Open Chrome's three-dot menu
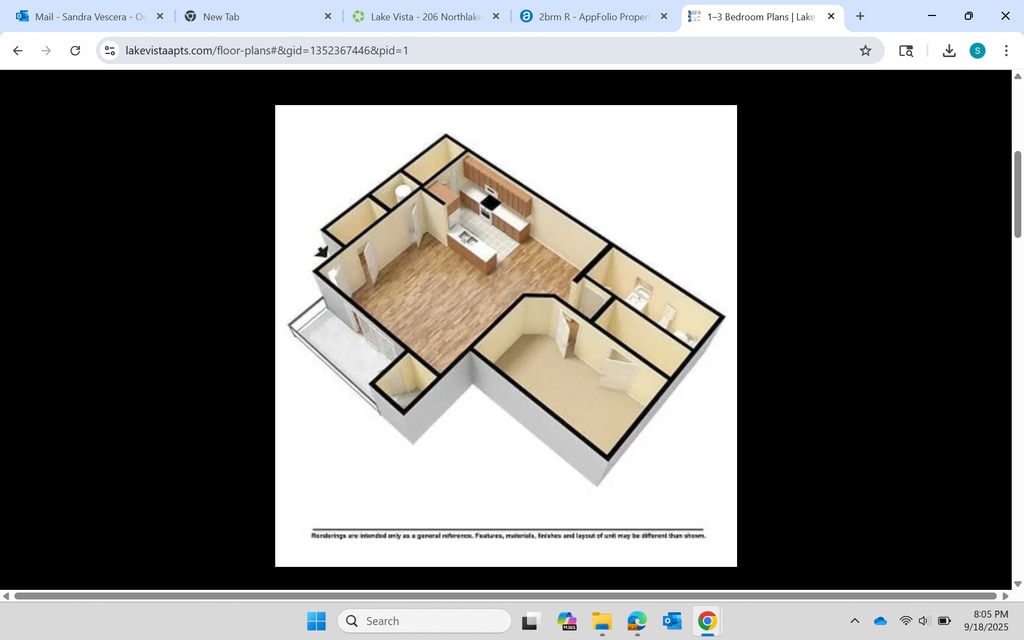 (x=1005, y=51)
